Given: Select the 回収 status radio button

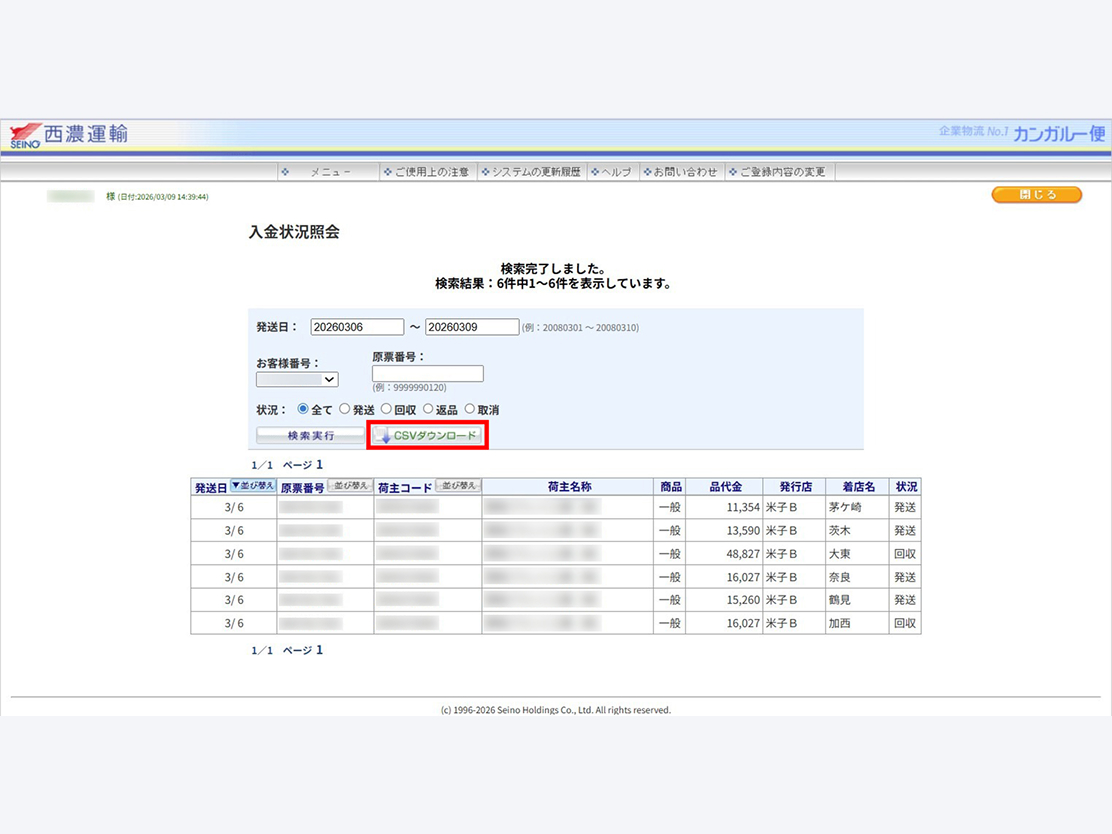Looking at the screenshot, I should click(387, 409).
